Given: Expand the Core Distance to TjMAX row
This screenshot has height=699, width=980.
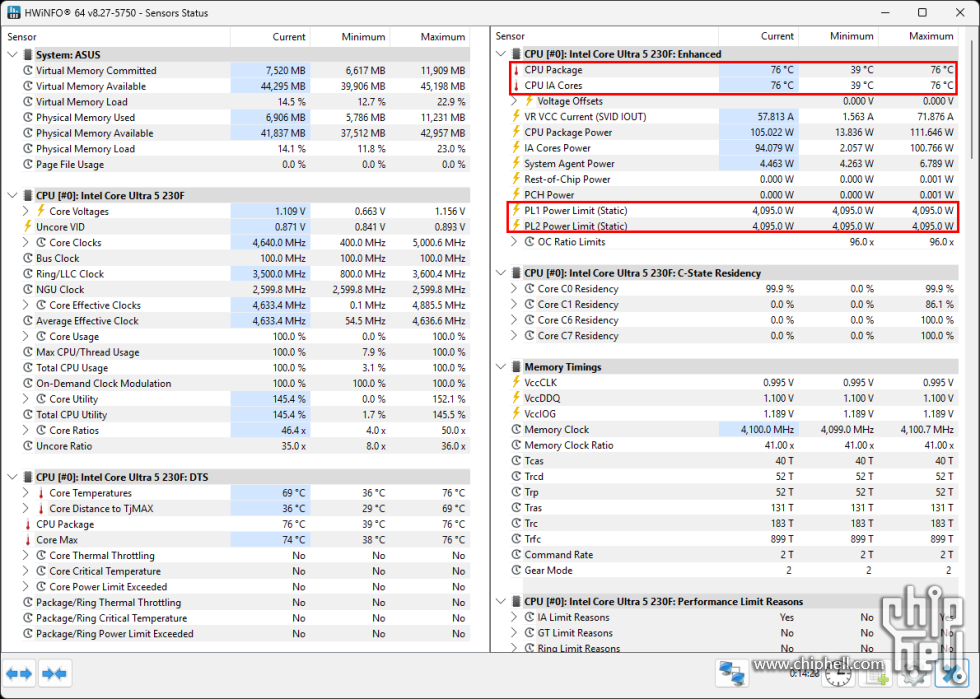Looking at the screenshot, I should click(26, 508).
